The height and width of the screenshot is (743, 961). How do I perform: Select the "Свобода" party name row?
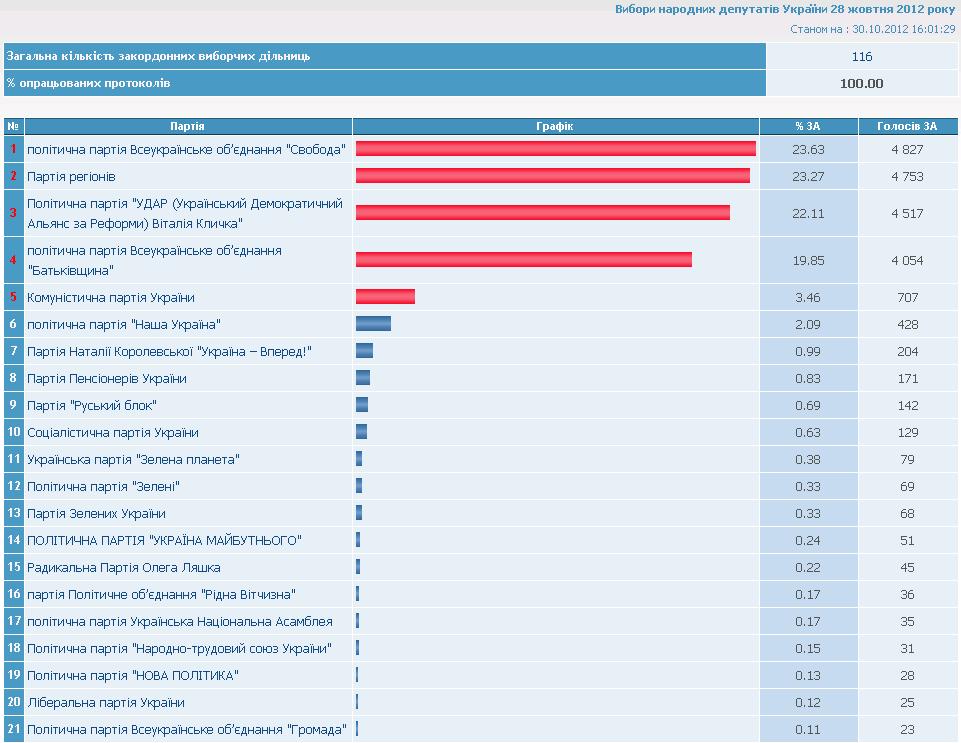186,149
